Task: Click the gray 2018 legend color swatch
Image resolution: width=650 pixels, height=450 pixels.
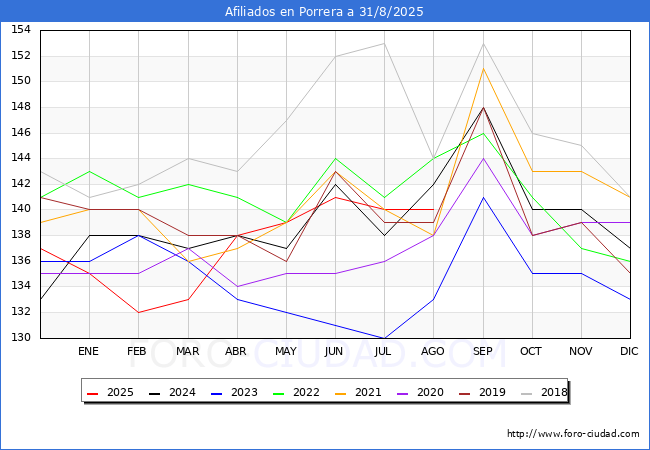Action: tap(526, 393)
